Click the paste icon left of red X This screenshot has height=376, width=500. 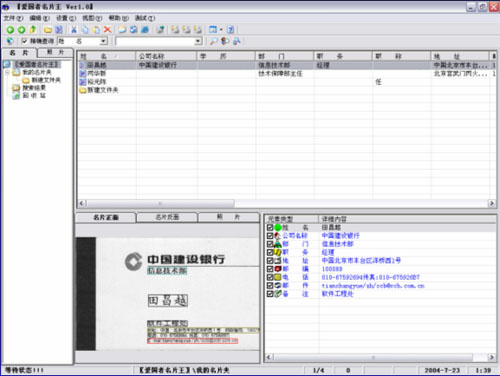96,30
